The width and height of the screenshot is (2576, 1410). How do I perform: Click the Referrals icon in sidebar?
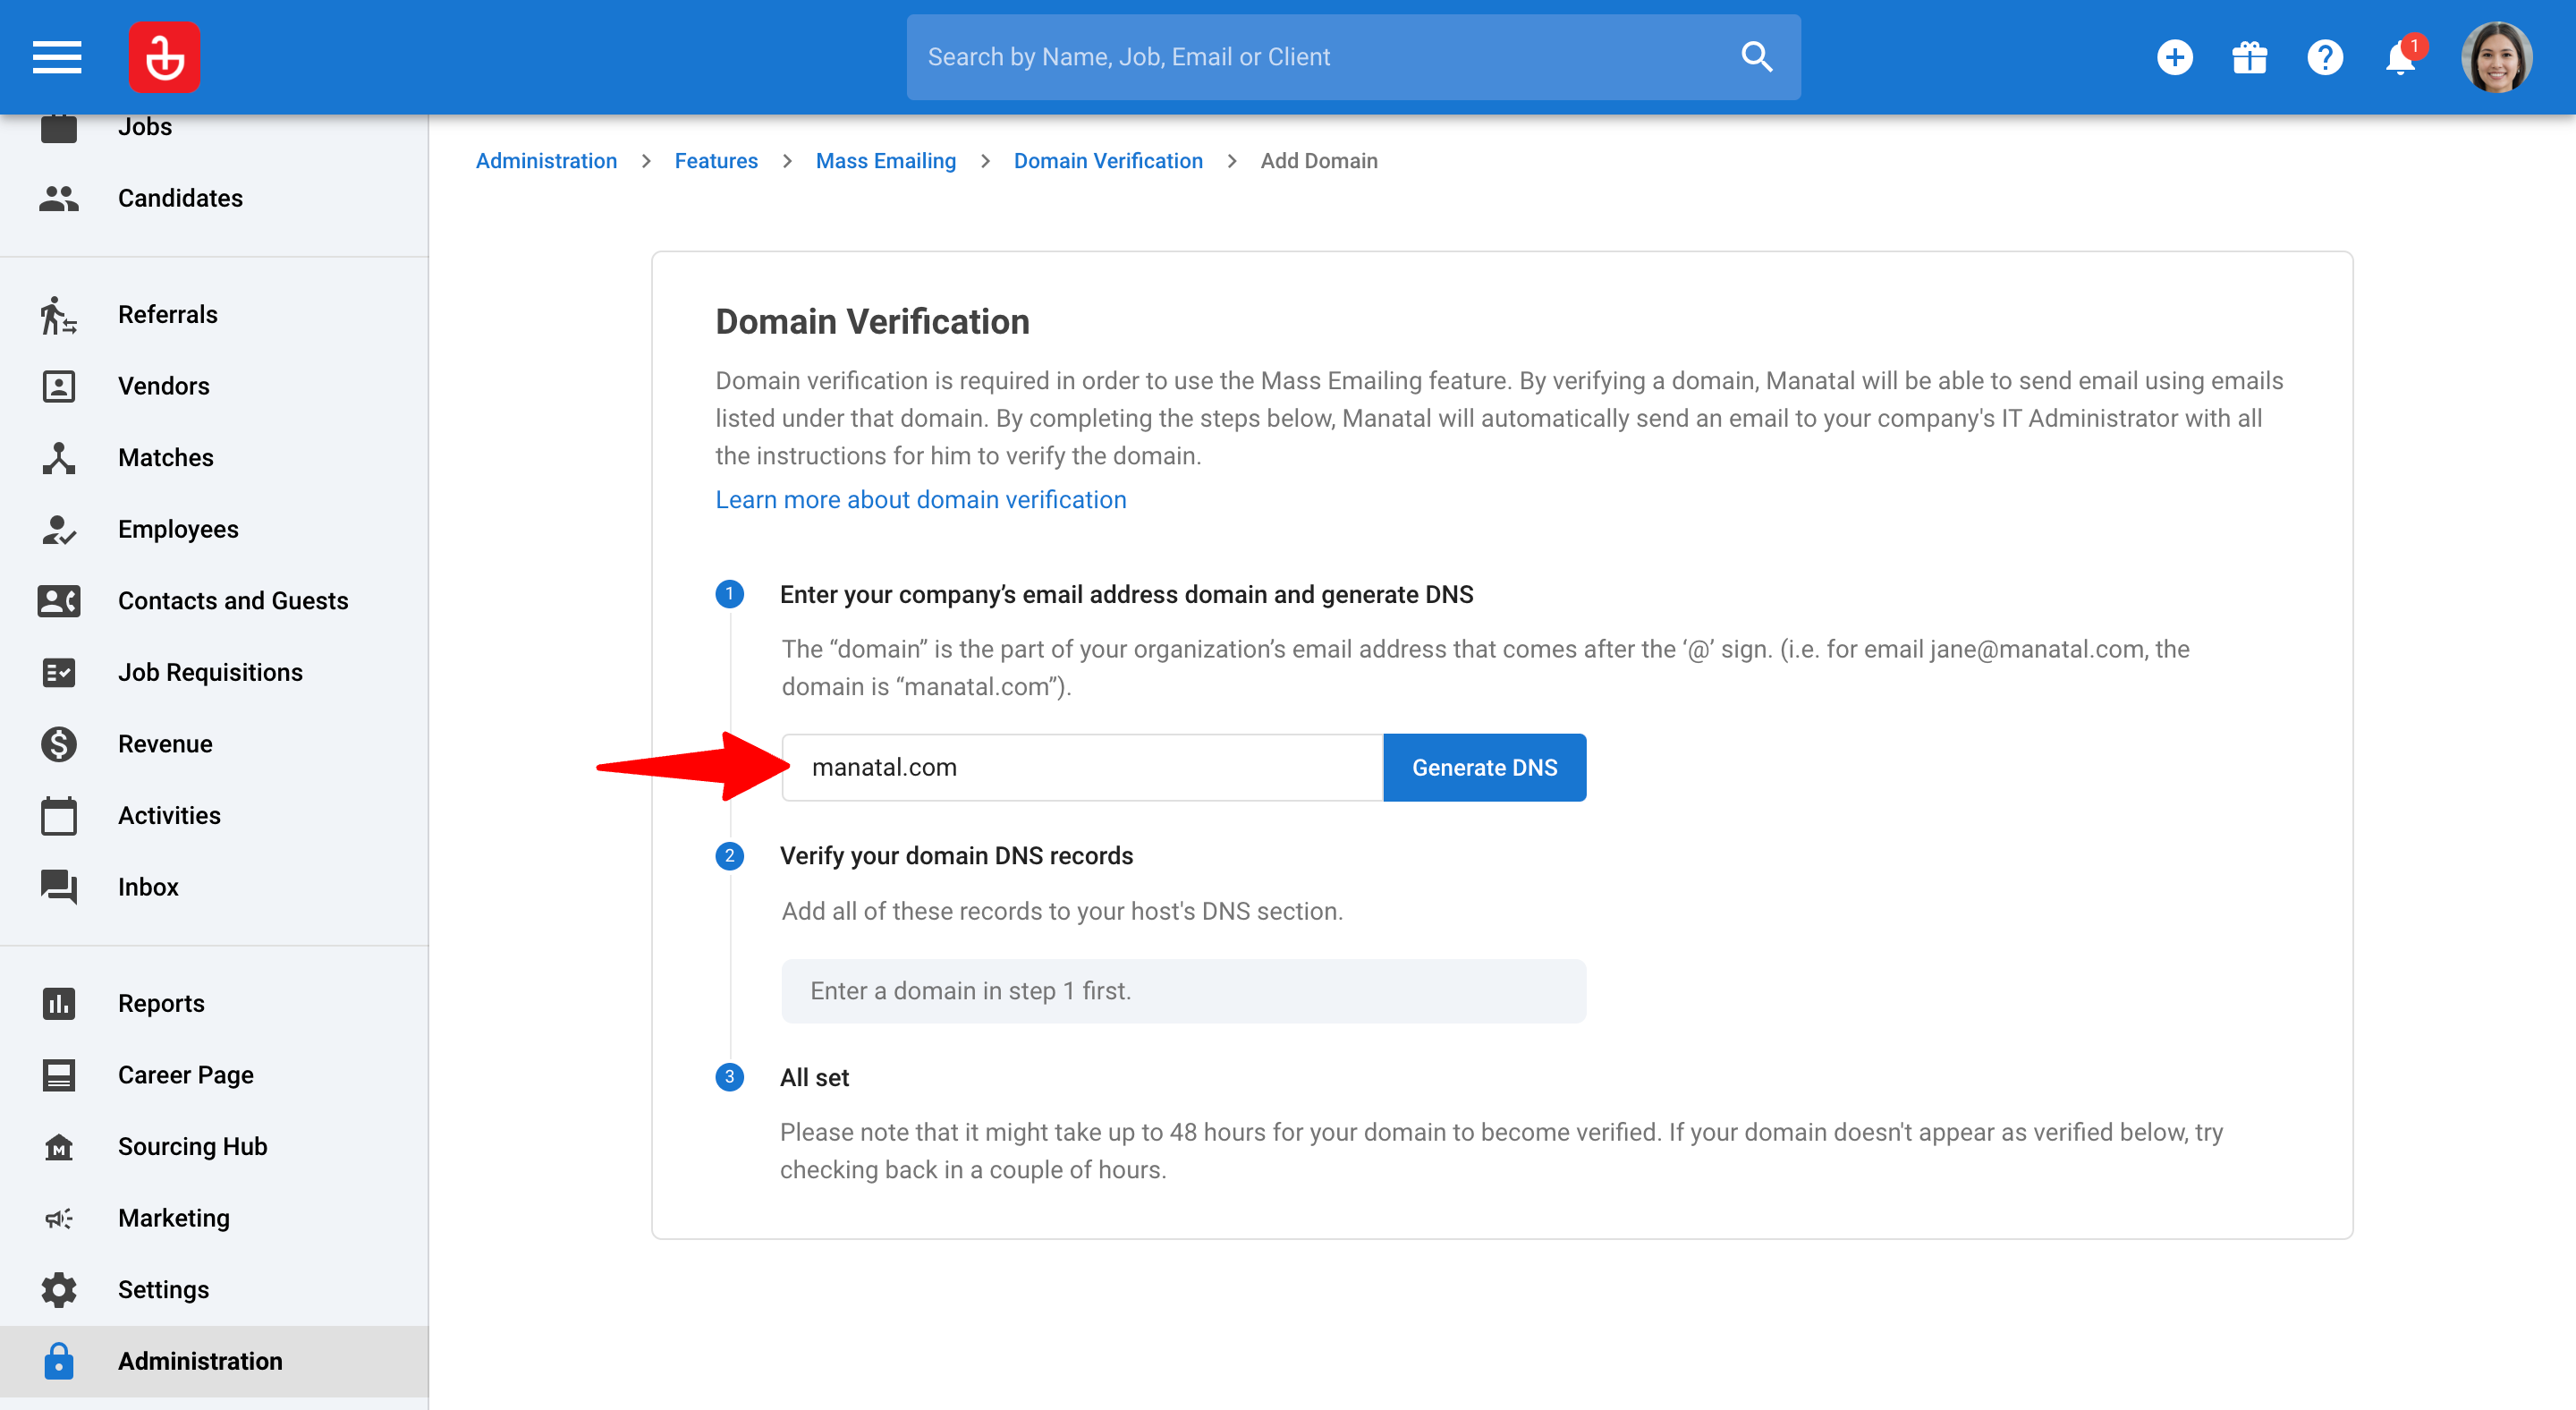[x=59, y=314]
